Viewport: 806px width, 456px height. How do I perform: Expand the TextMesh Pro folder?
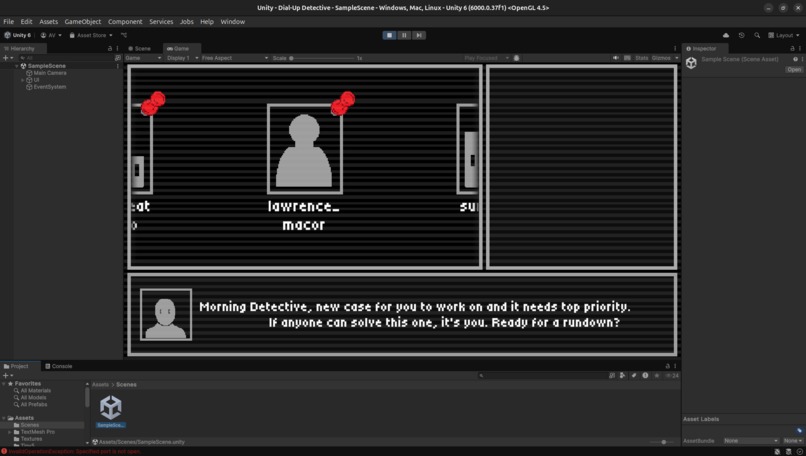[x=10, y=432]
